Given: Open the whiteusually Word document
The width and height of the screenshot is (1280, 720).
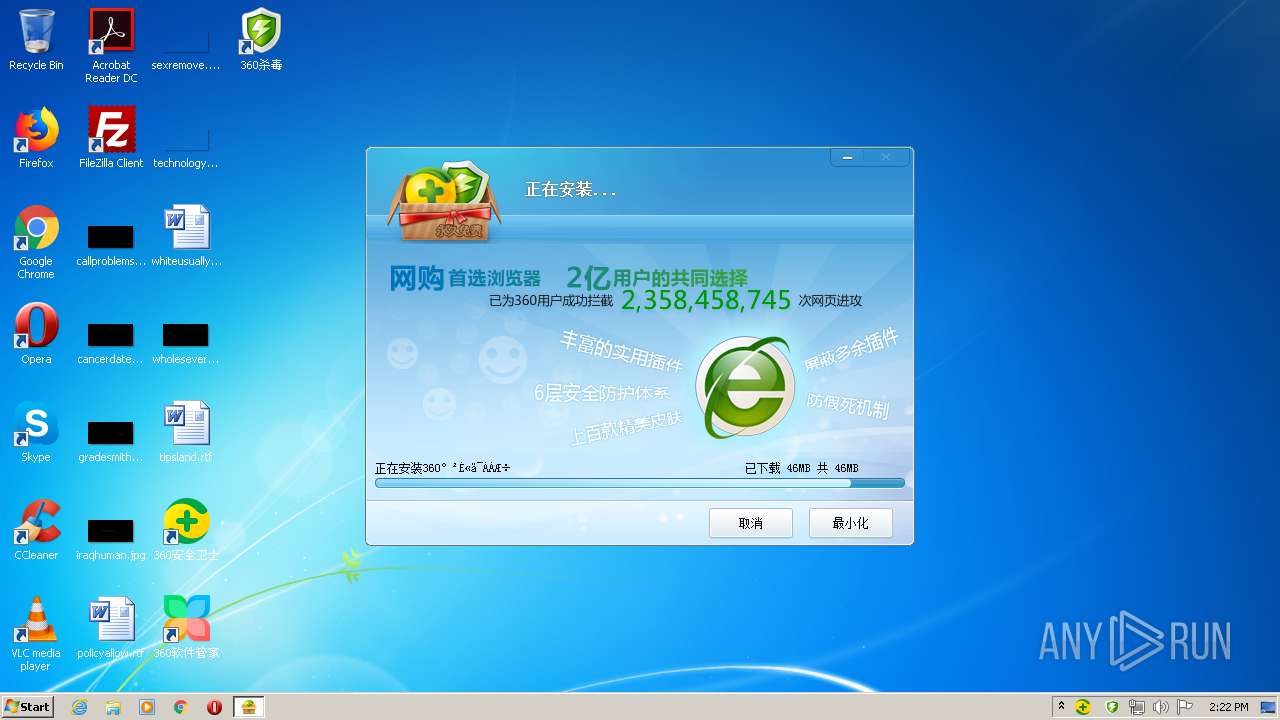Looking at the screenshot, I should click(x=186, y=236).
